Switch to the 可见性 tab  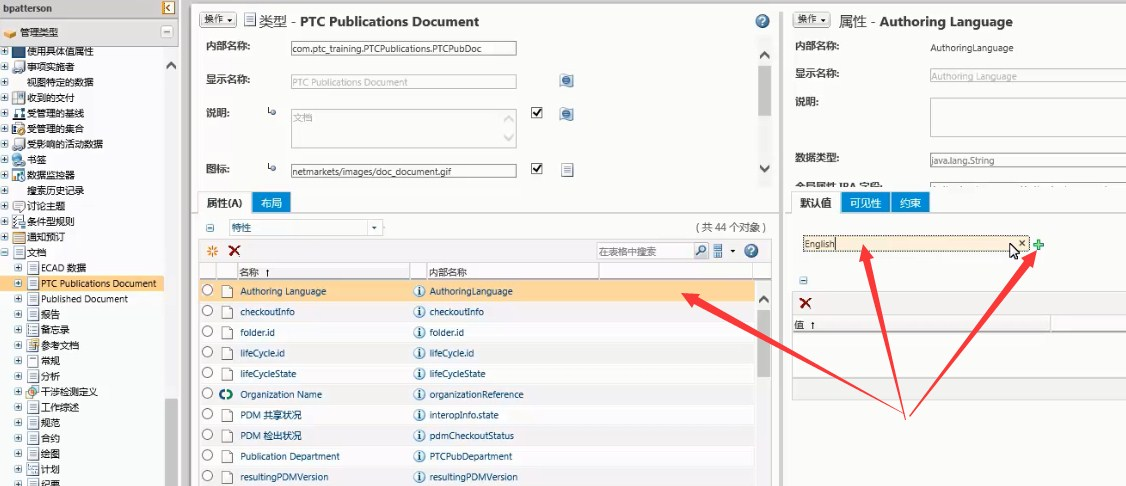tap(865, 203)
